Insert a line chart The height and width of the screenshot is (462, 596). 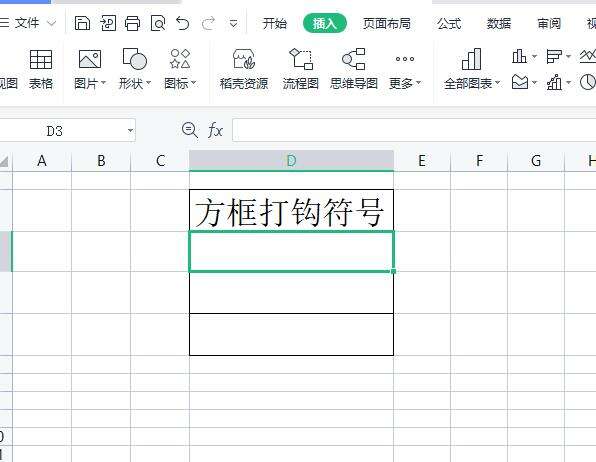[x=588, y=57]
